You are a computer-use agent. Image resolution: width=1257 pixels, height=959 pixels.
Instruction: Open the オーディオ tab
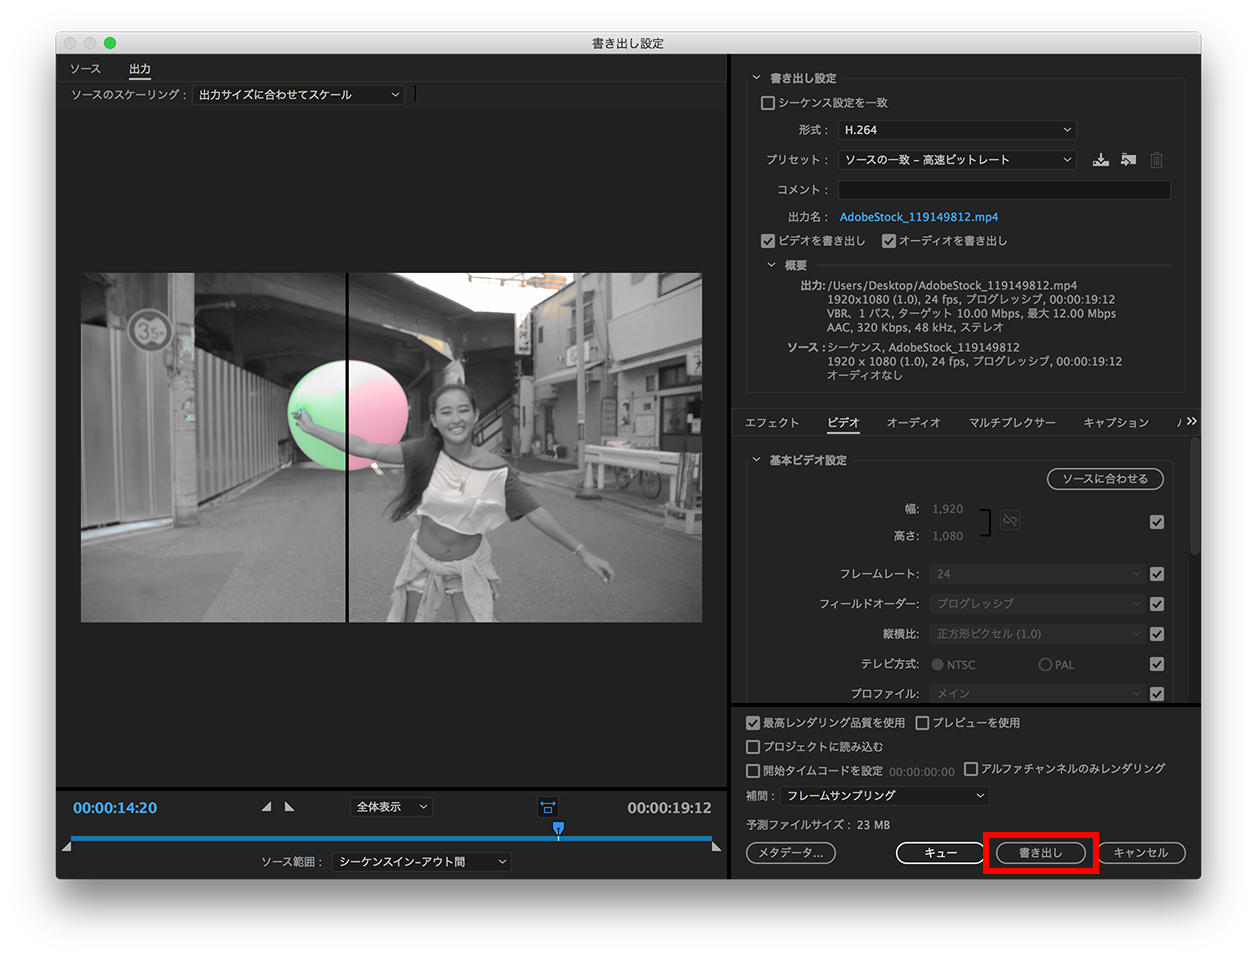point(914,423)
